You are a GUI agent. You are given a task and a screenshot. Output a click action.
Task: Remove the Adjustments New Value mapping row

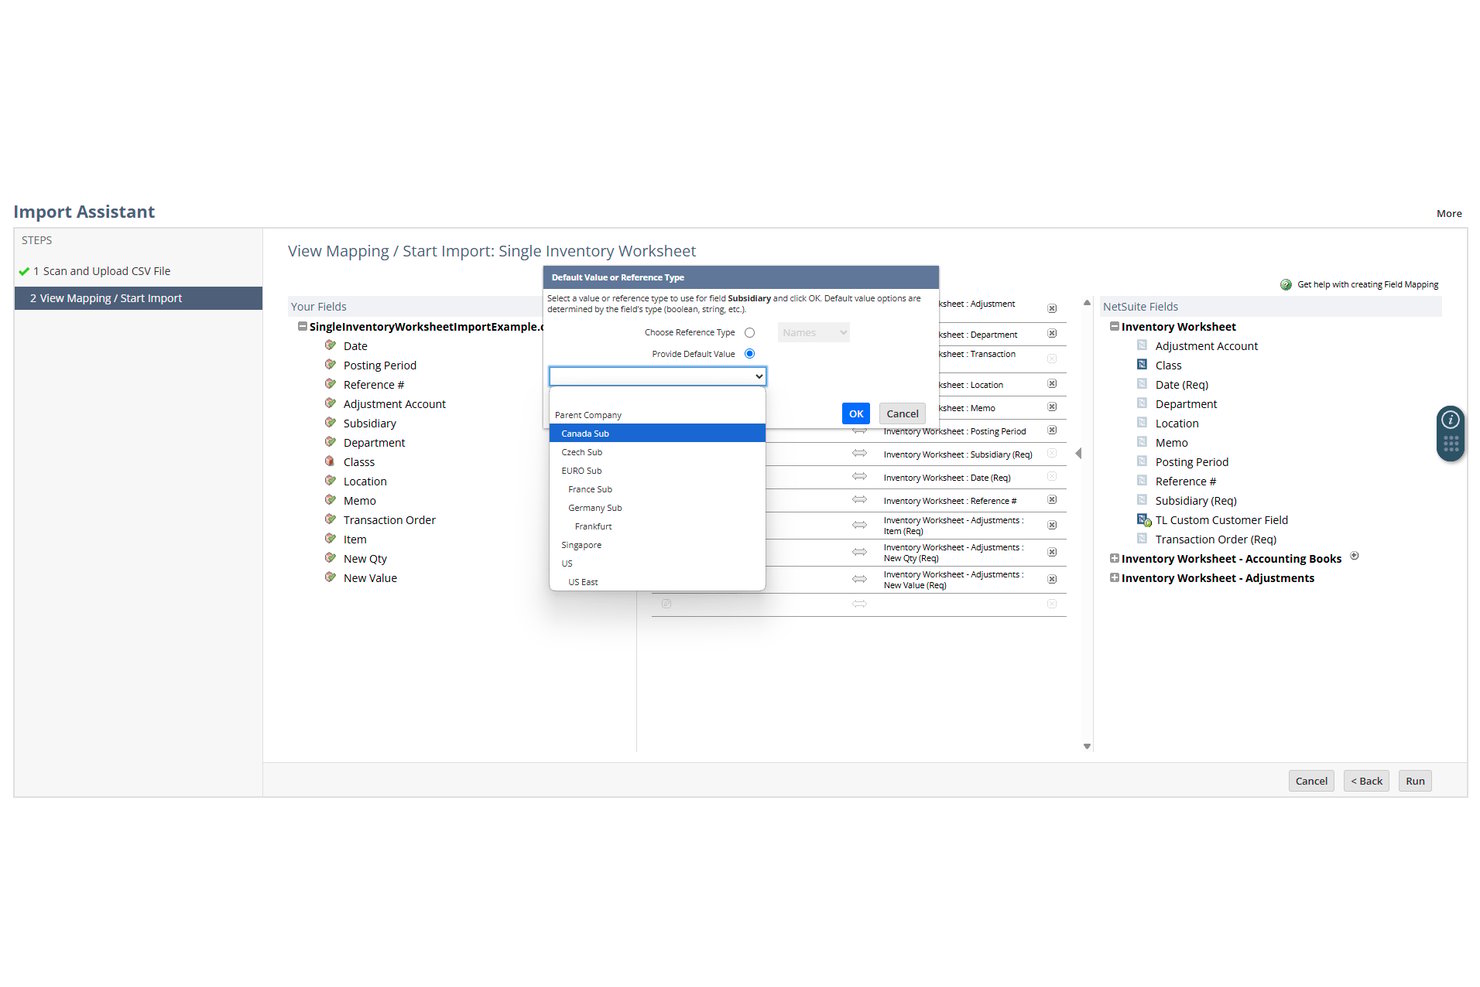[1052, 579]
